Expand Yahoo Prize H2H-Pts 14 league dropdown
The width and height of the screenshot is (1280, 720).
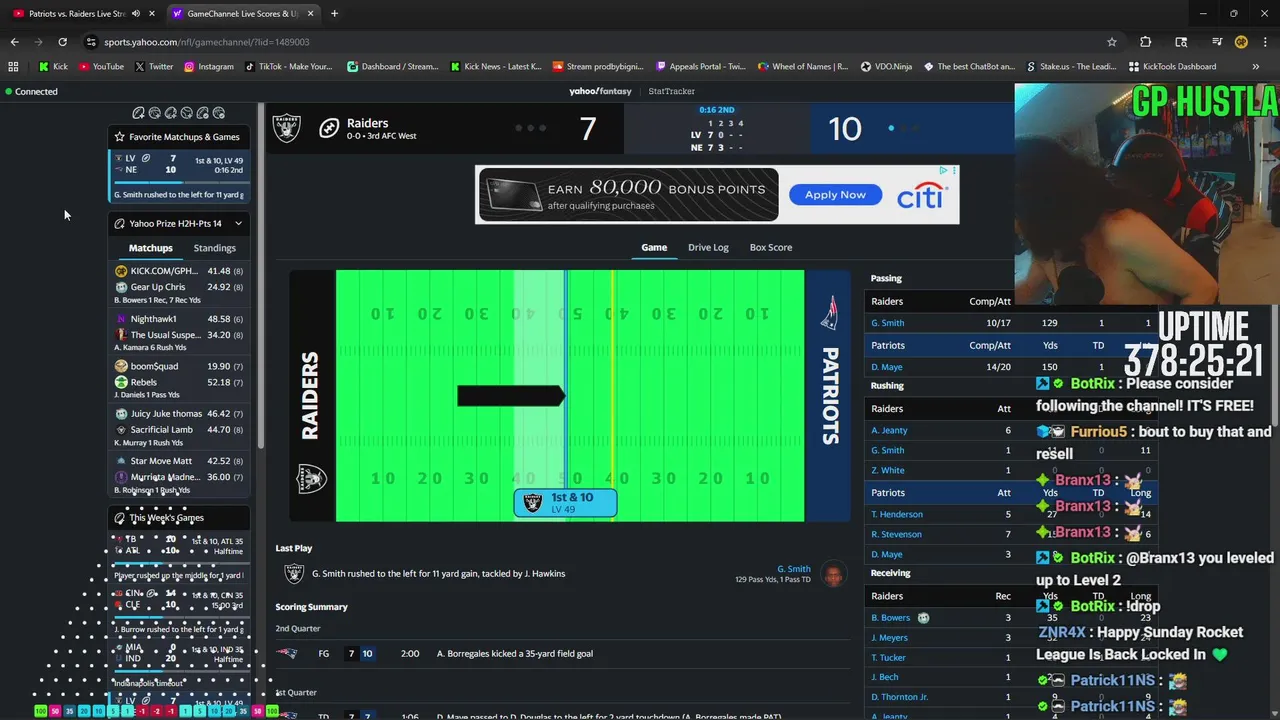pyautogui.click(x=238, y=223)
